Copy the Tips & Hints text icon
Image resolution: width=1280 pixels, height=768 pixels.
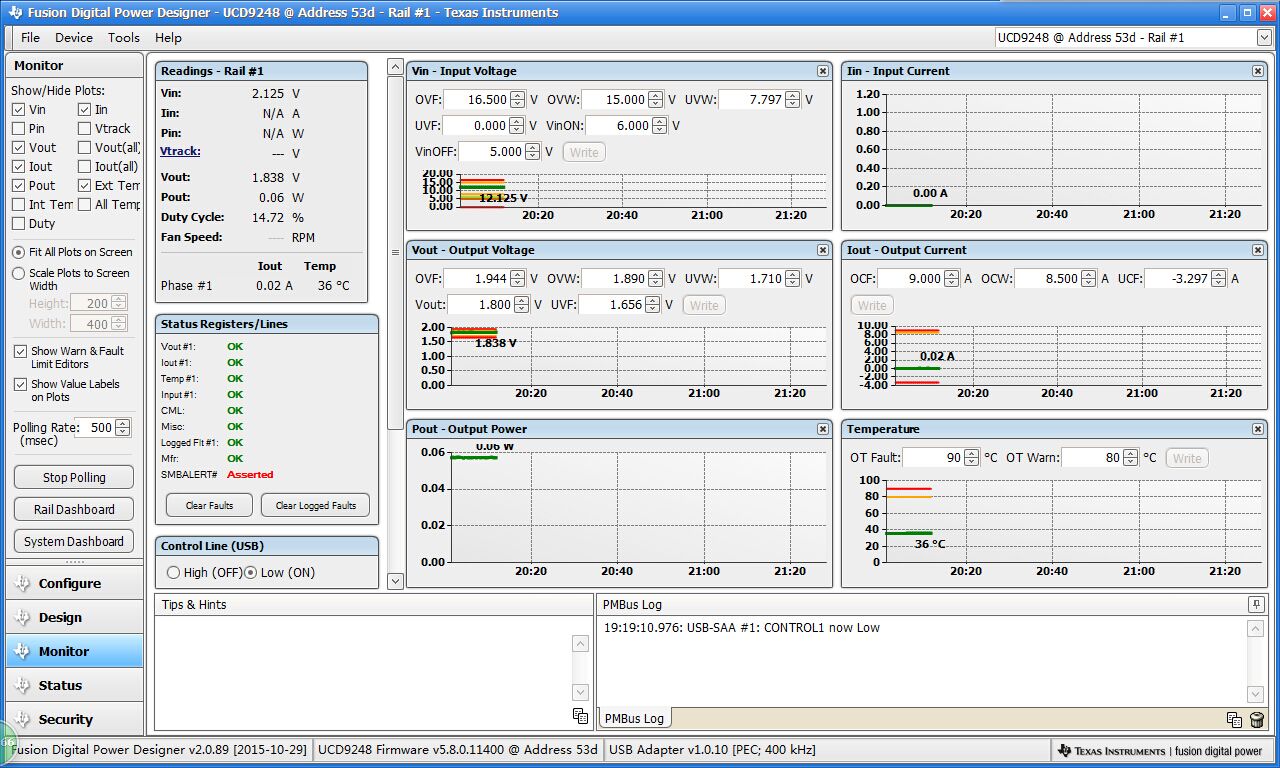(x=580, y=715)
